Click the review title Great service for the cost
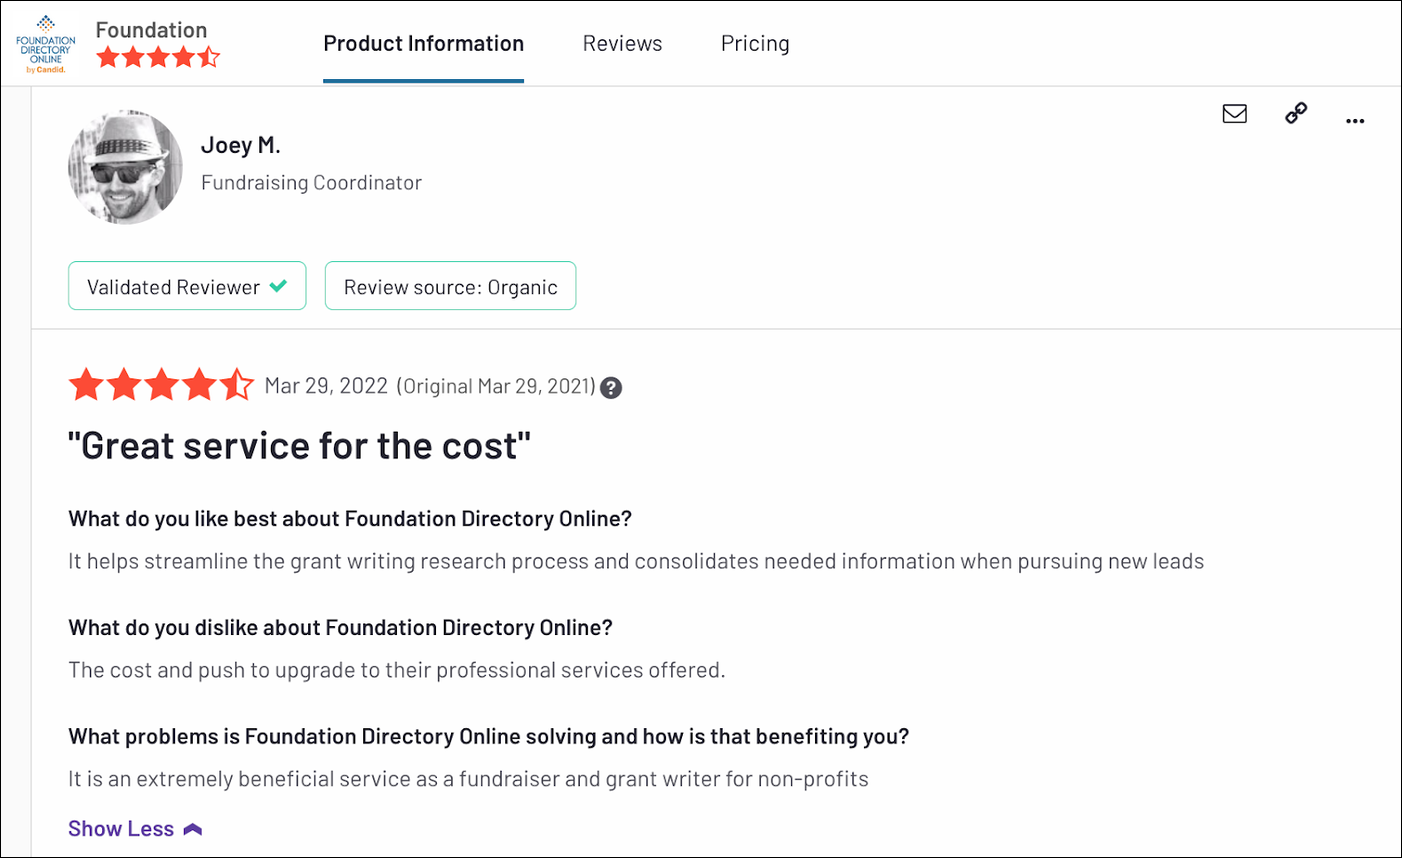This screenshot has height=858, width=1402. 300,444
